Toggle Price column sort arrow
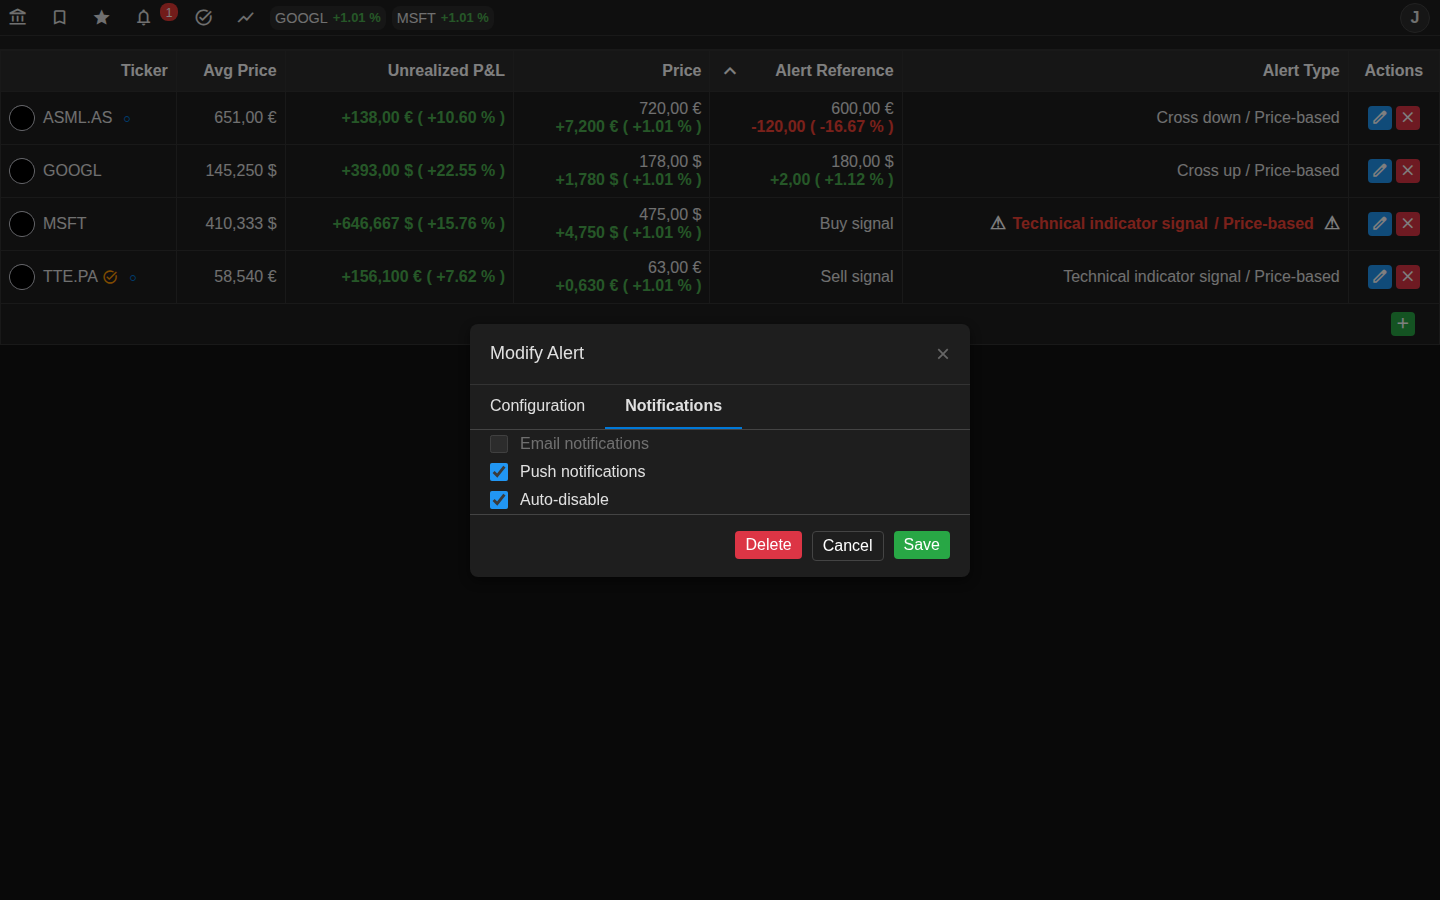 click(x=730, y=71)
